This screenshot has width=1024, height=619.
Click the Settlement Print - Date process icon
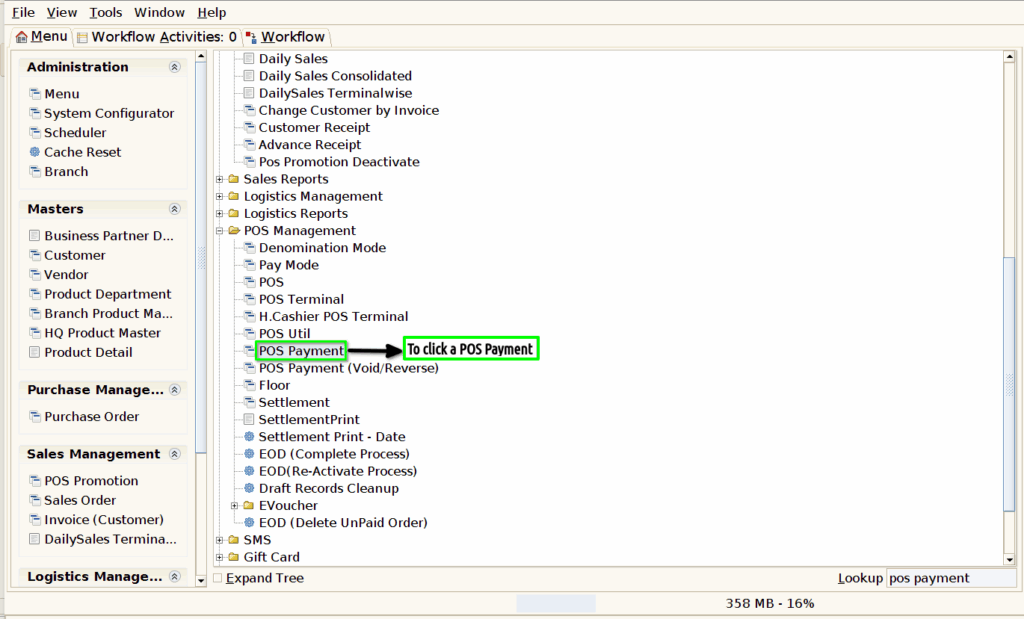(249, 436)
